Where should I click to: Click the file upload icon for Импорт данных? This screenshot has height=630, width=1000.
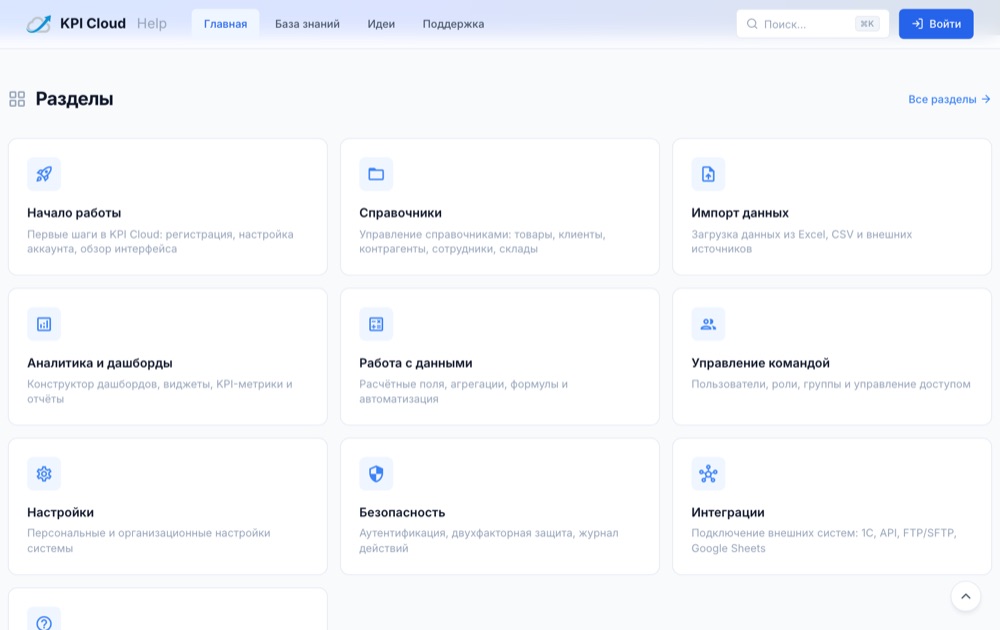click(709, 174)
